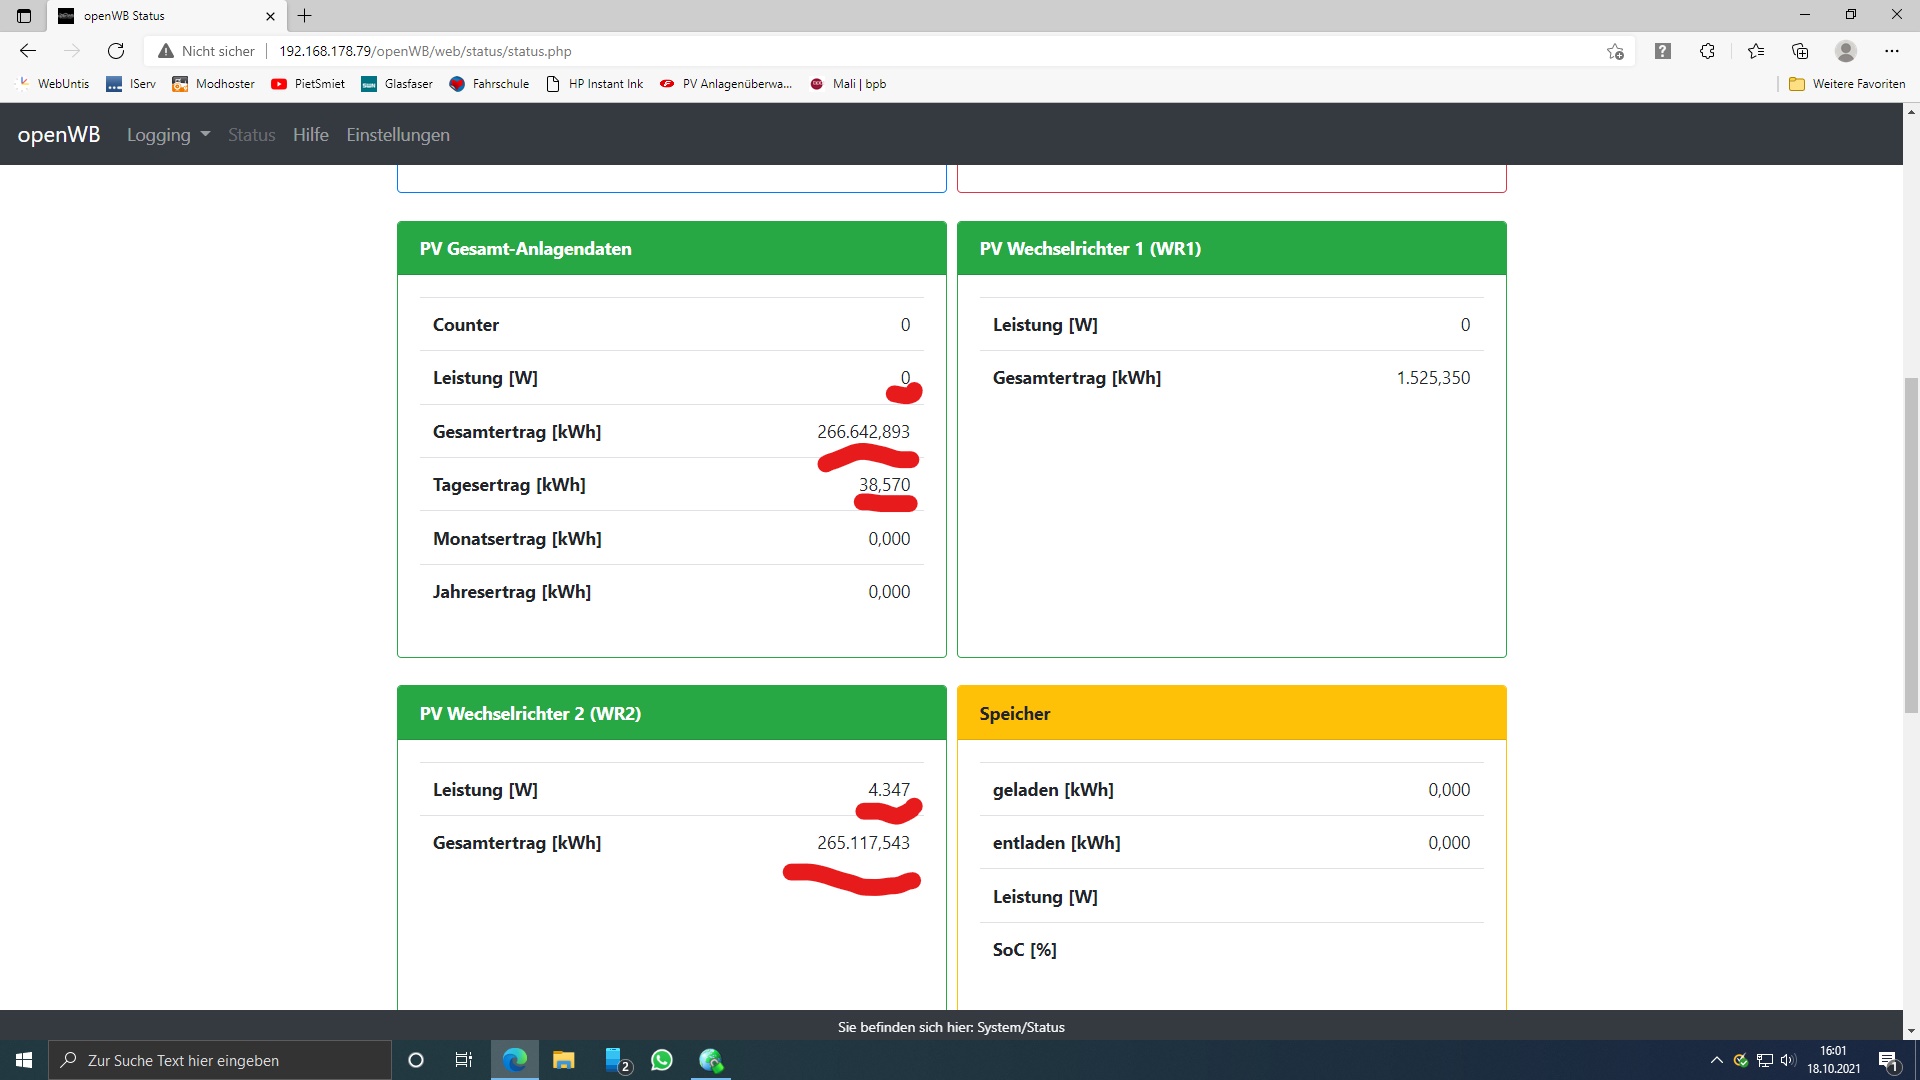Add page to favorites star icon
Image resolution: width=1920 pixels, height=1080 pixels.
1615,51
